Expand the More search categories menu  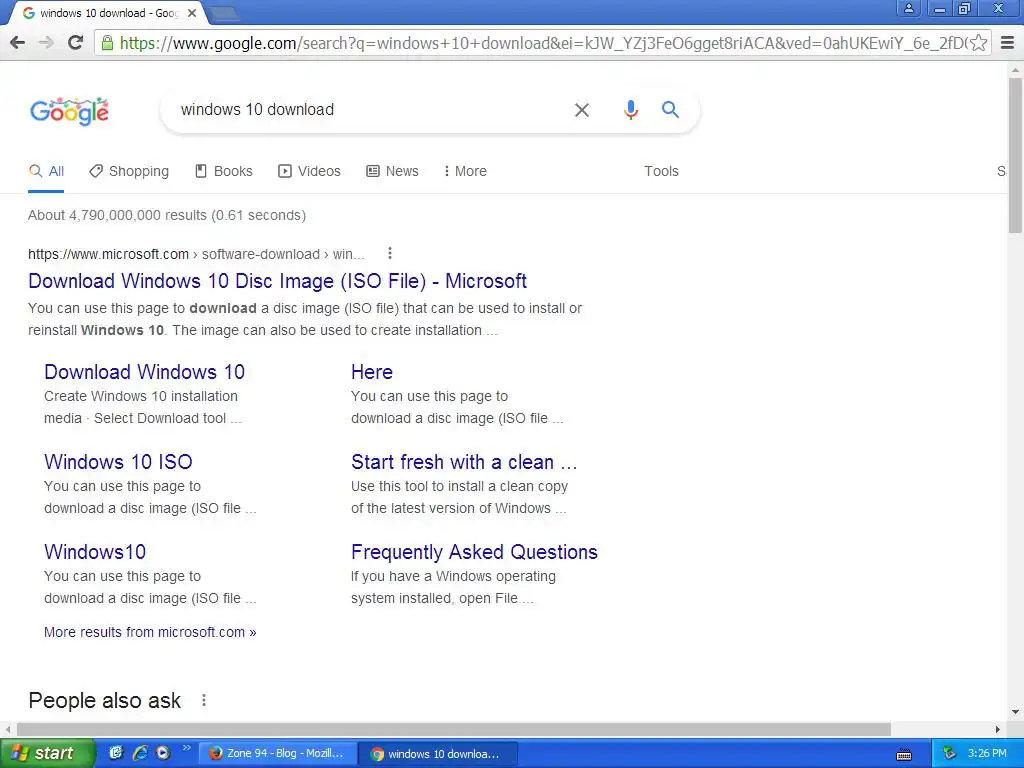[x=465, y=171]
